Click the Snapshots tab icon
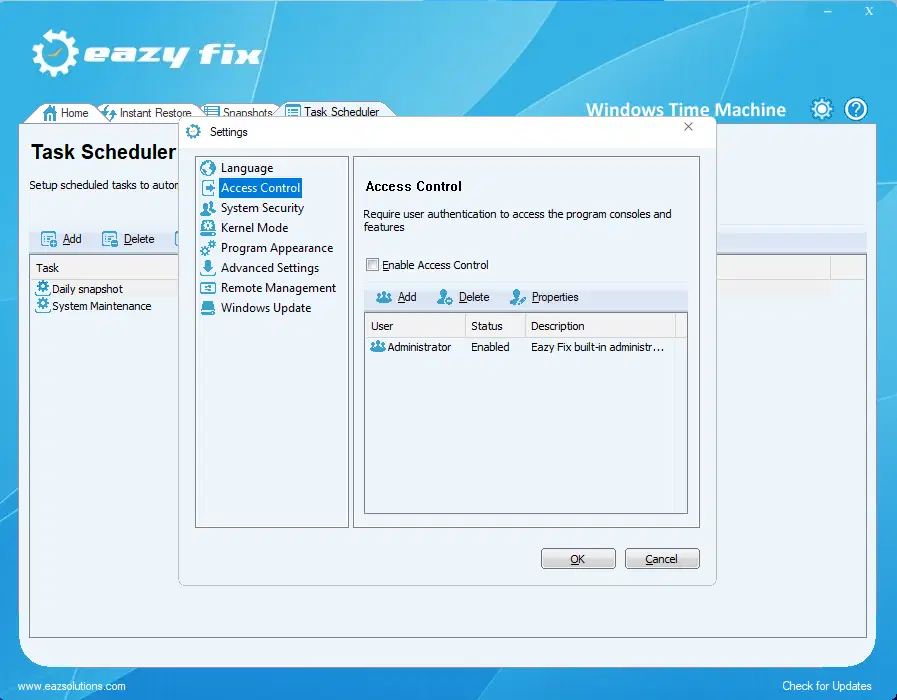The width and height of the screenshot is (897, 700). 212,112
